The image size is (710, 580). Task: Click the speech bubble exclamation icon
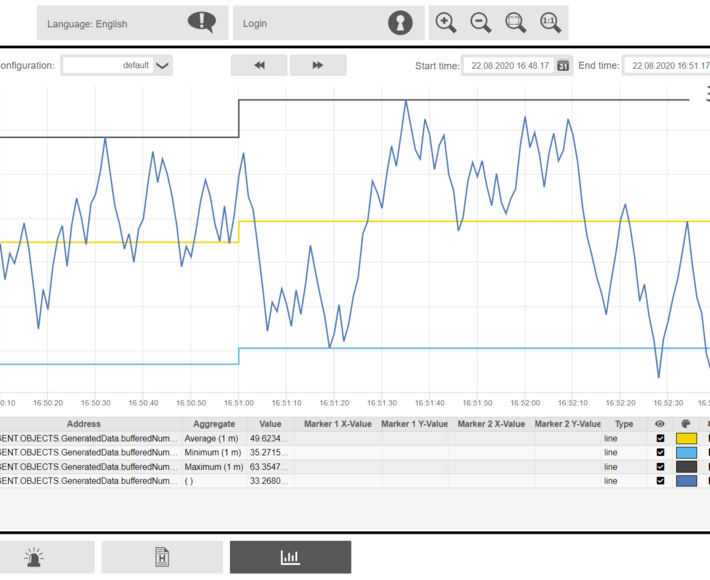click(x=202, y=22)
